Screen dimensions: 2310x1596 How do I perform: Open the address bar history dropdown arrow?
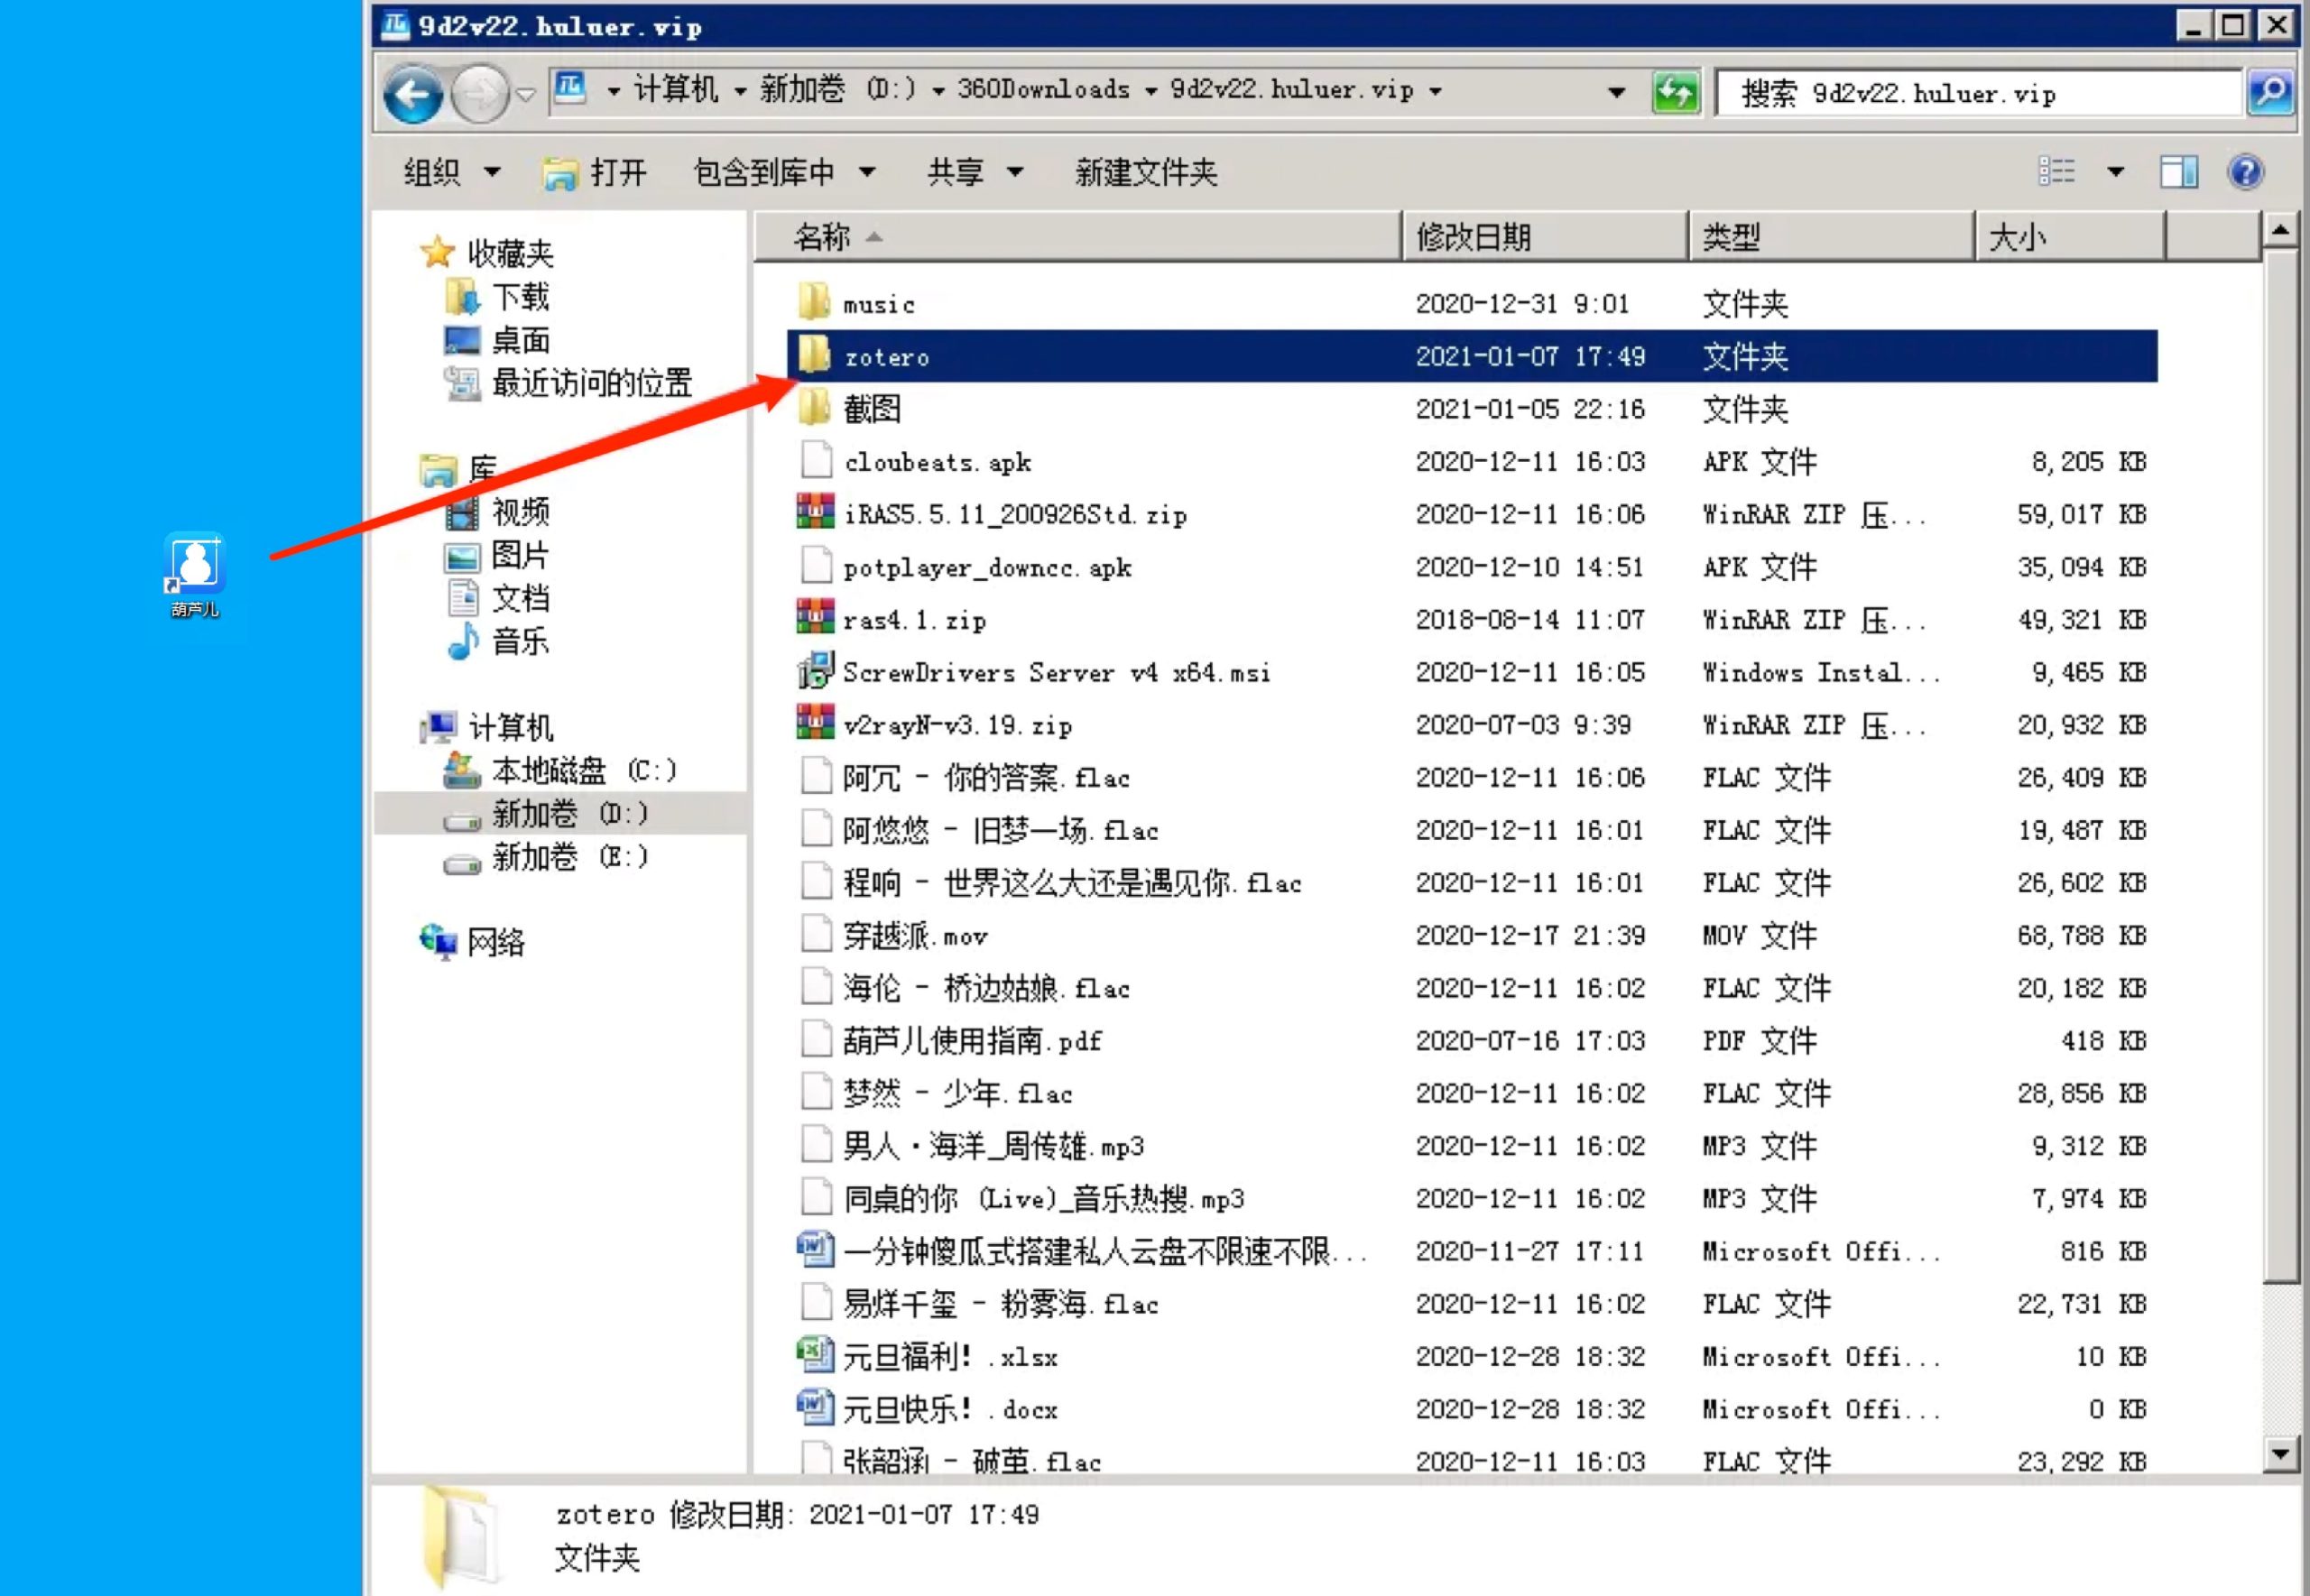[1616, 92]
